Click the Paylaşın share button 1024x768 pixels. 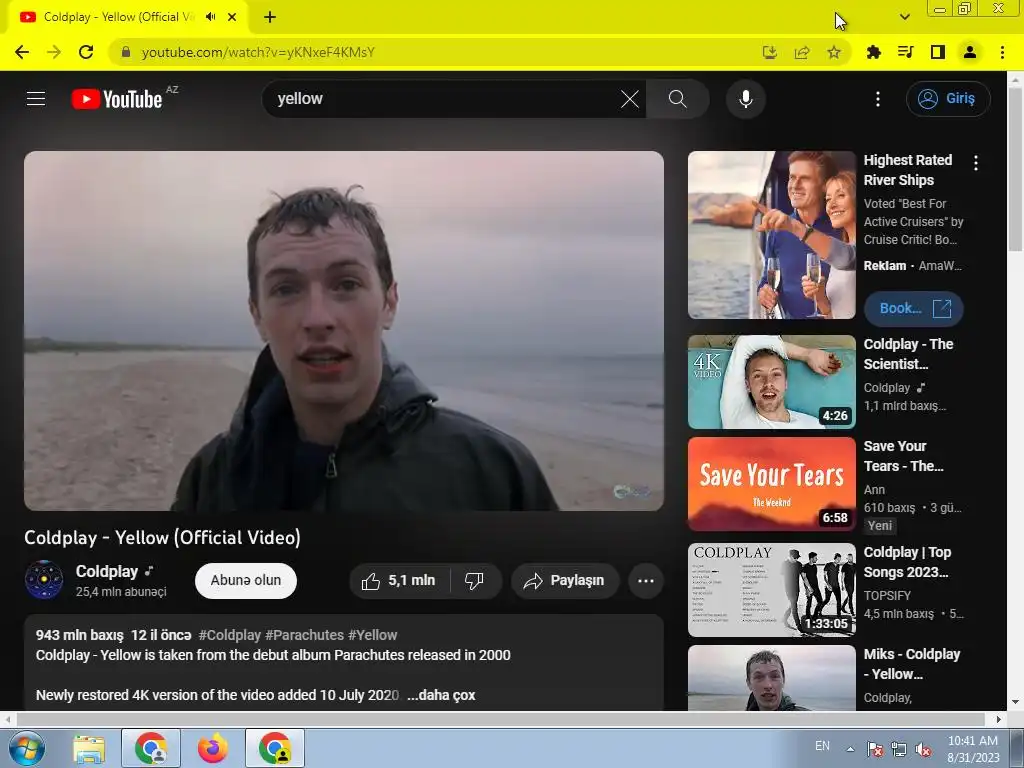(x=566, y=581)
